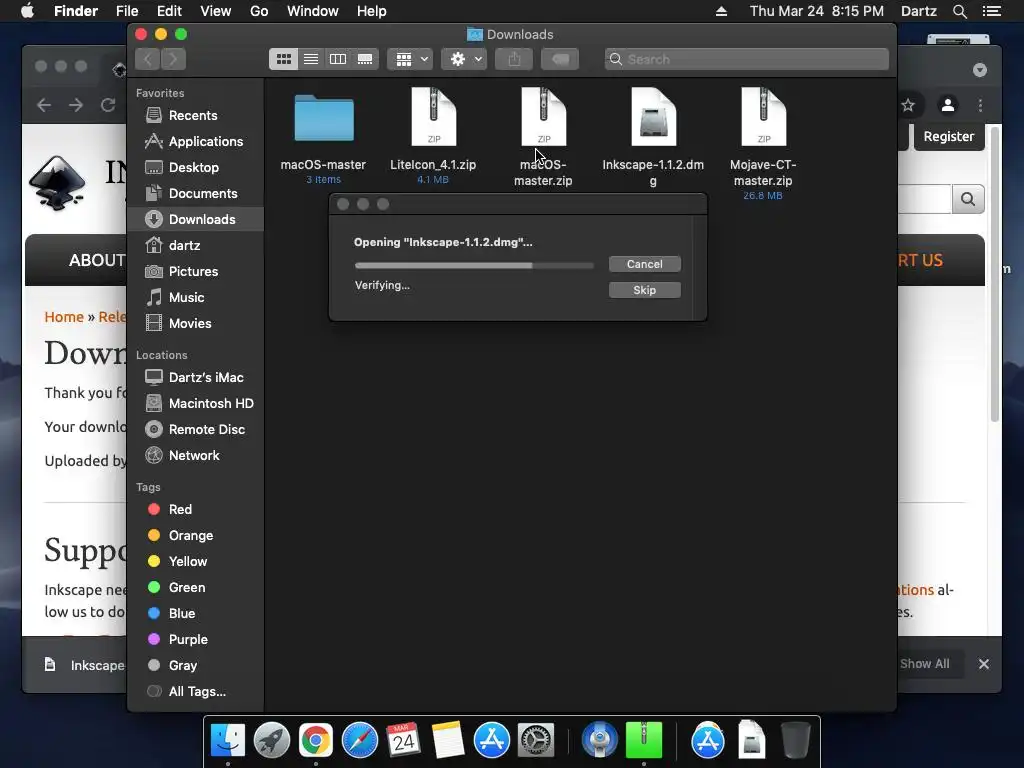This screenshot has height=768, width=1024.
Task: Select Downloads in Finder sidebar
Action: [x=195, y=219]
